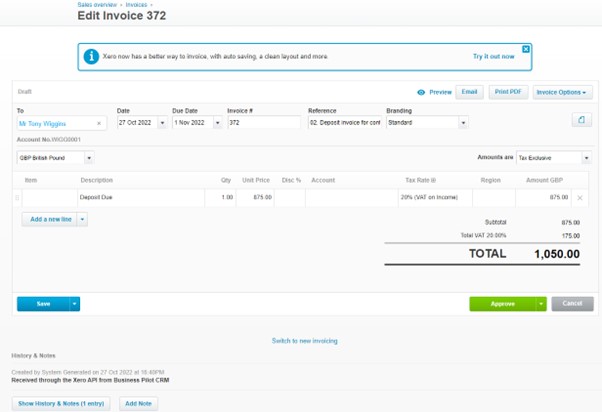Delete the Deposit Due line item
The width and height of the screenshot is (602, 412).
tap(580, 198)
